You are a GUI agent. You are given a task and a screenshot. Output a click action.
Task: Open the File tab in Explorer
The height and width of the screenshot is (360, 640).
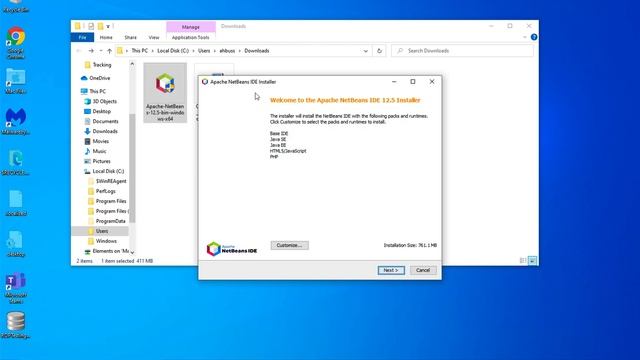(82, 37)
